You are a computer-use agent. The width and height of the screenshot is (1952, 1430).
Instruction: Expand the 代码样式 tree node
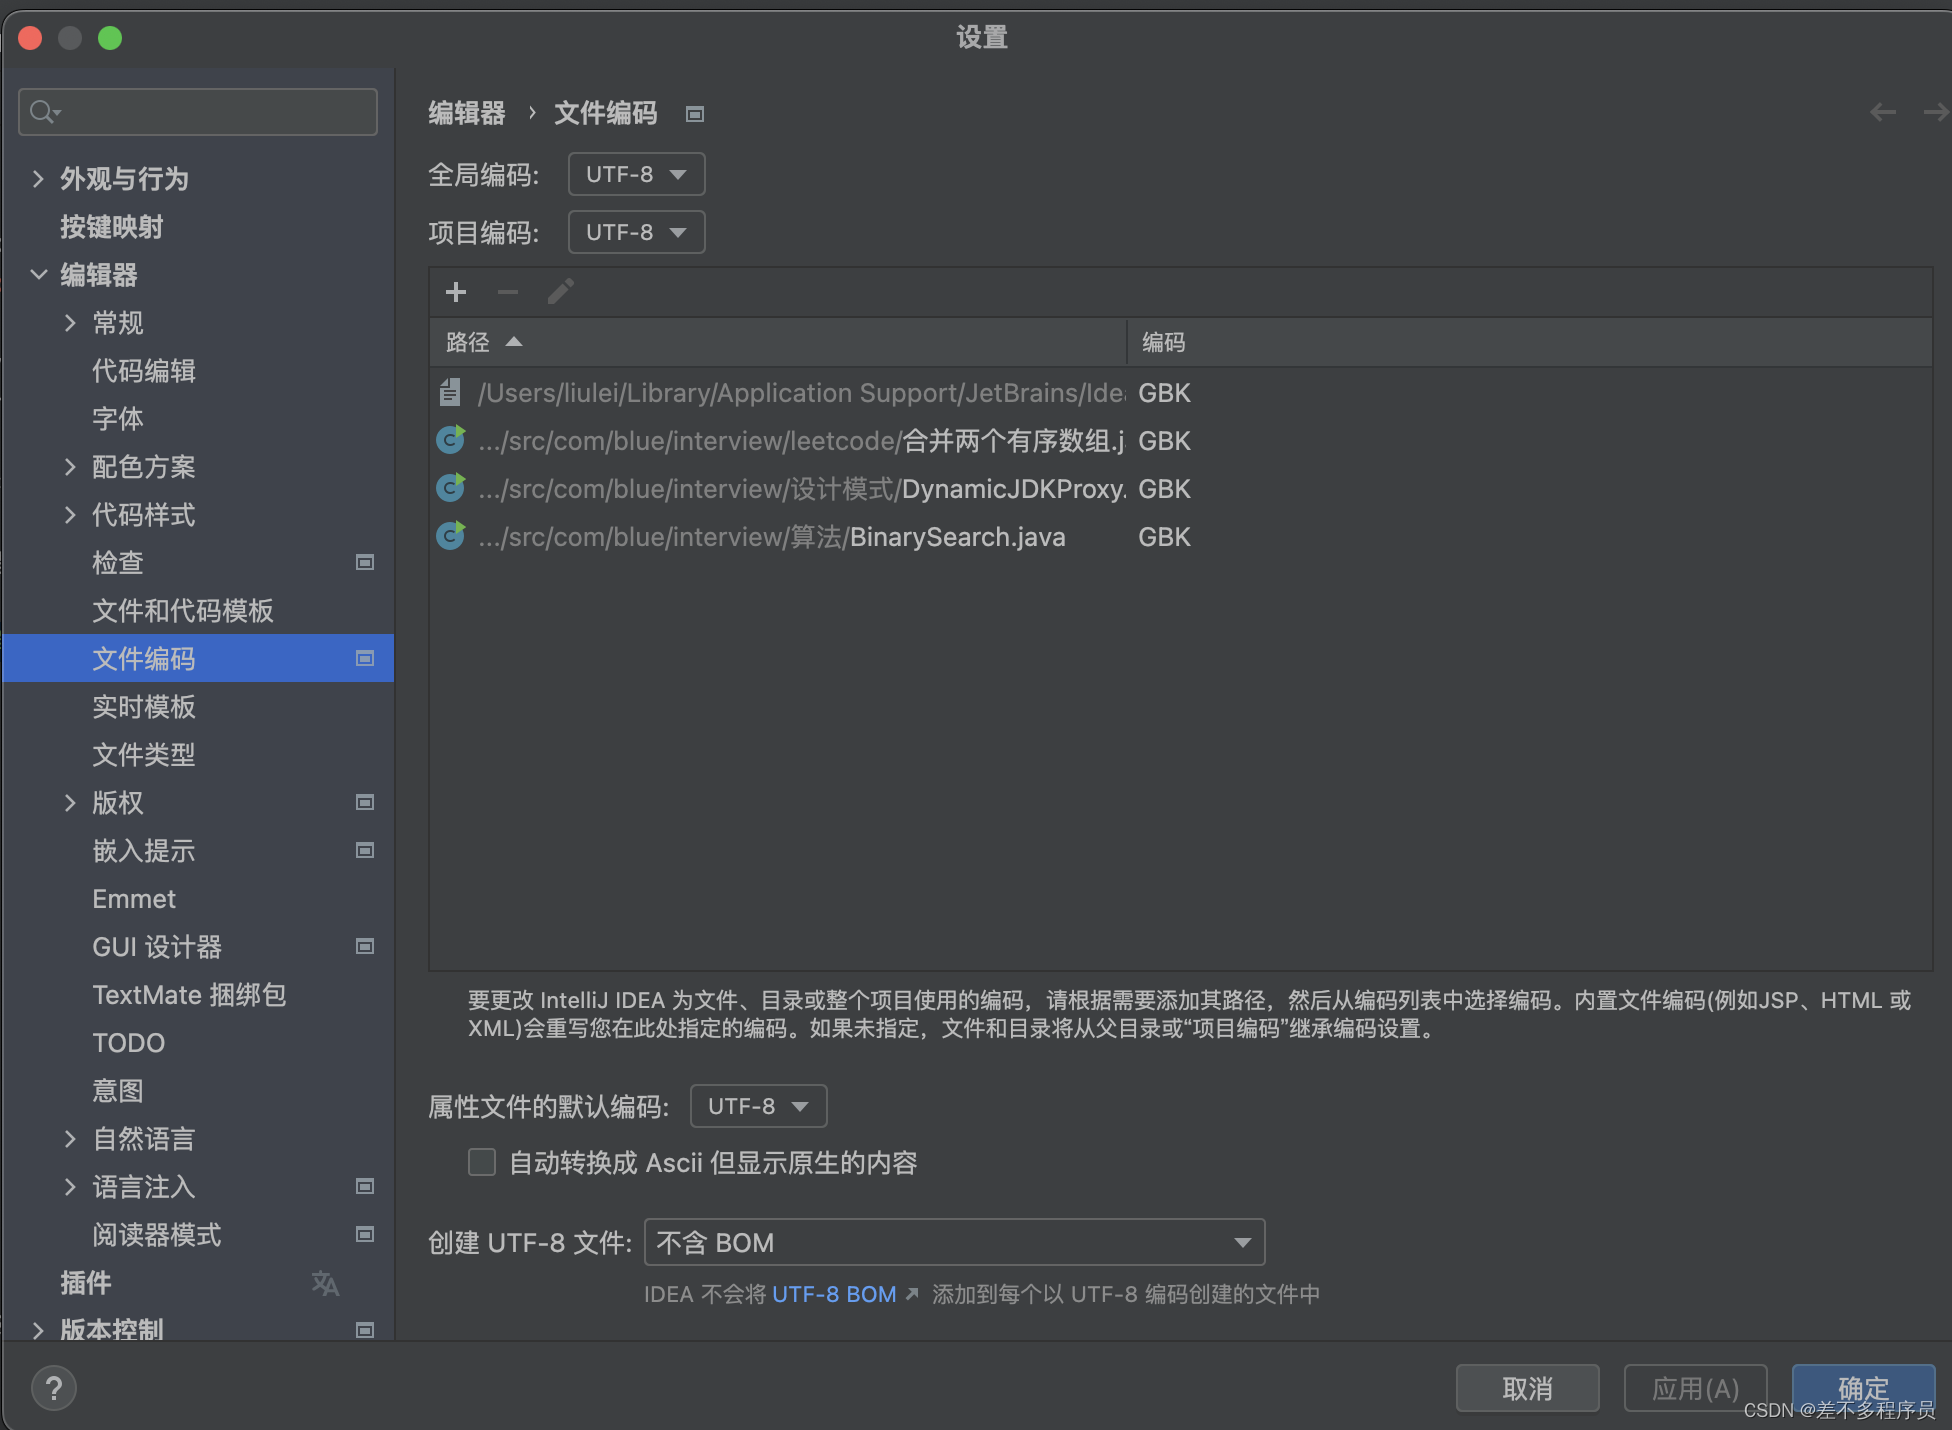[70, 514]
